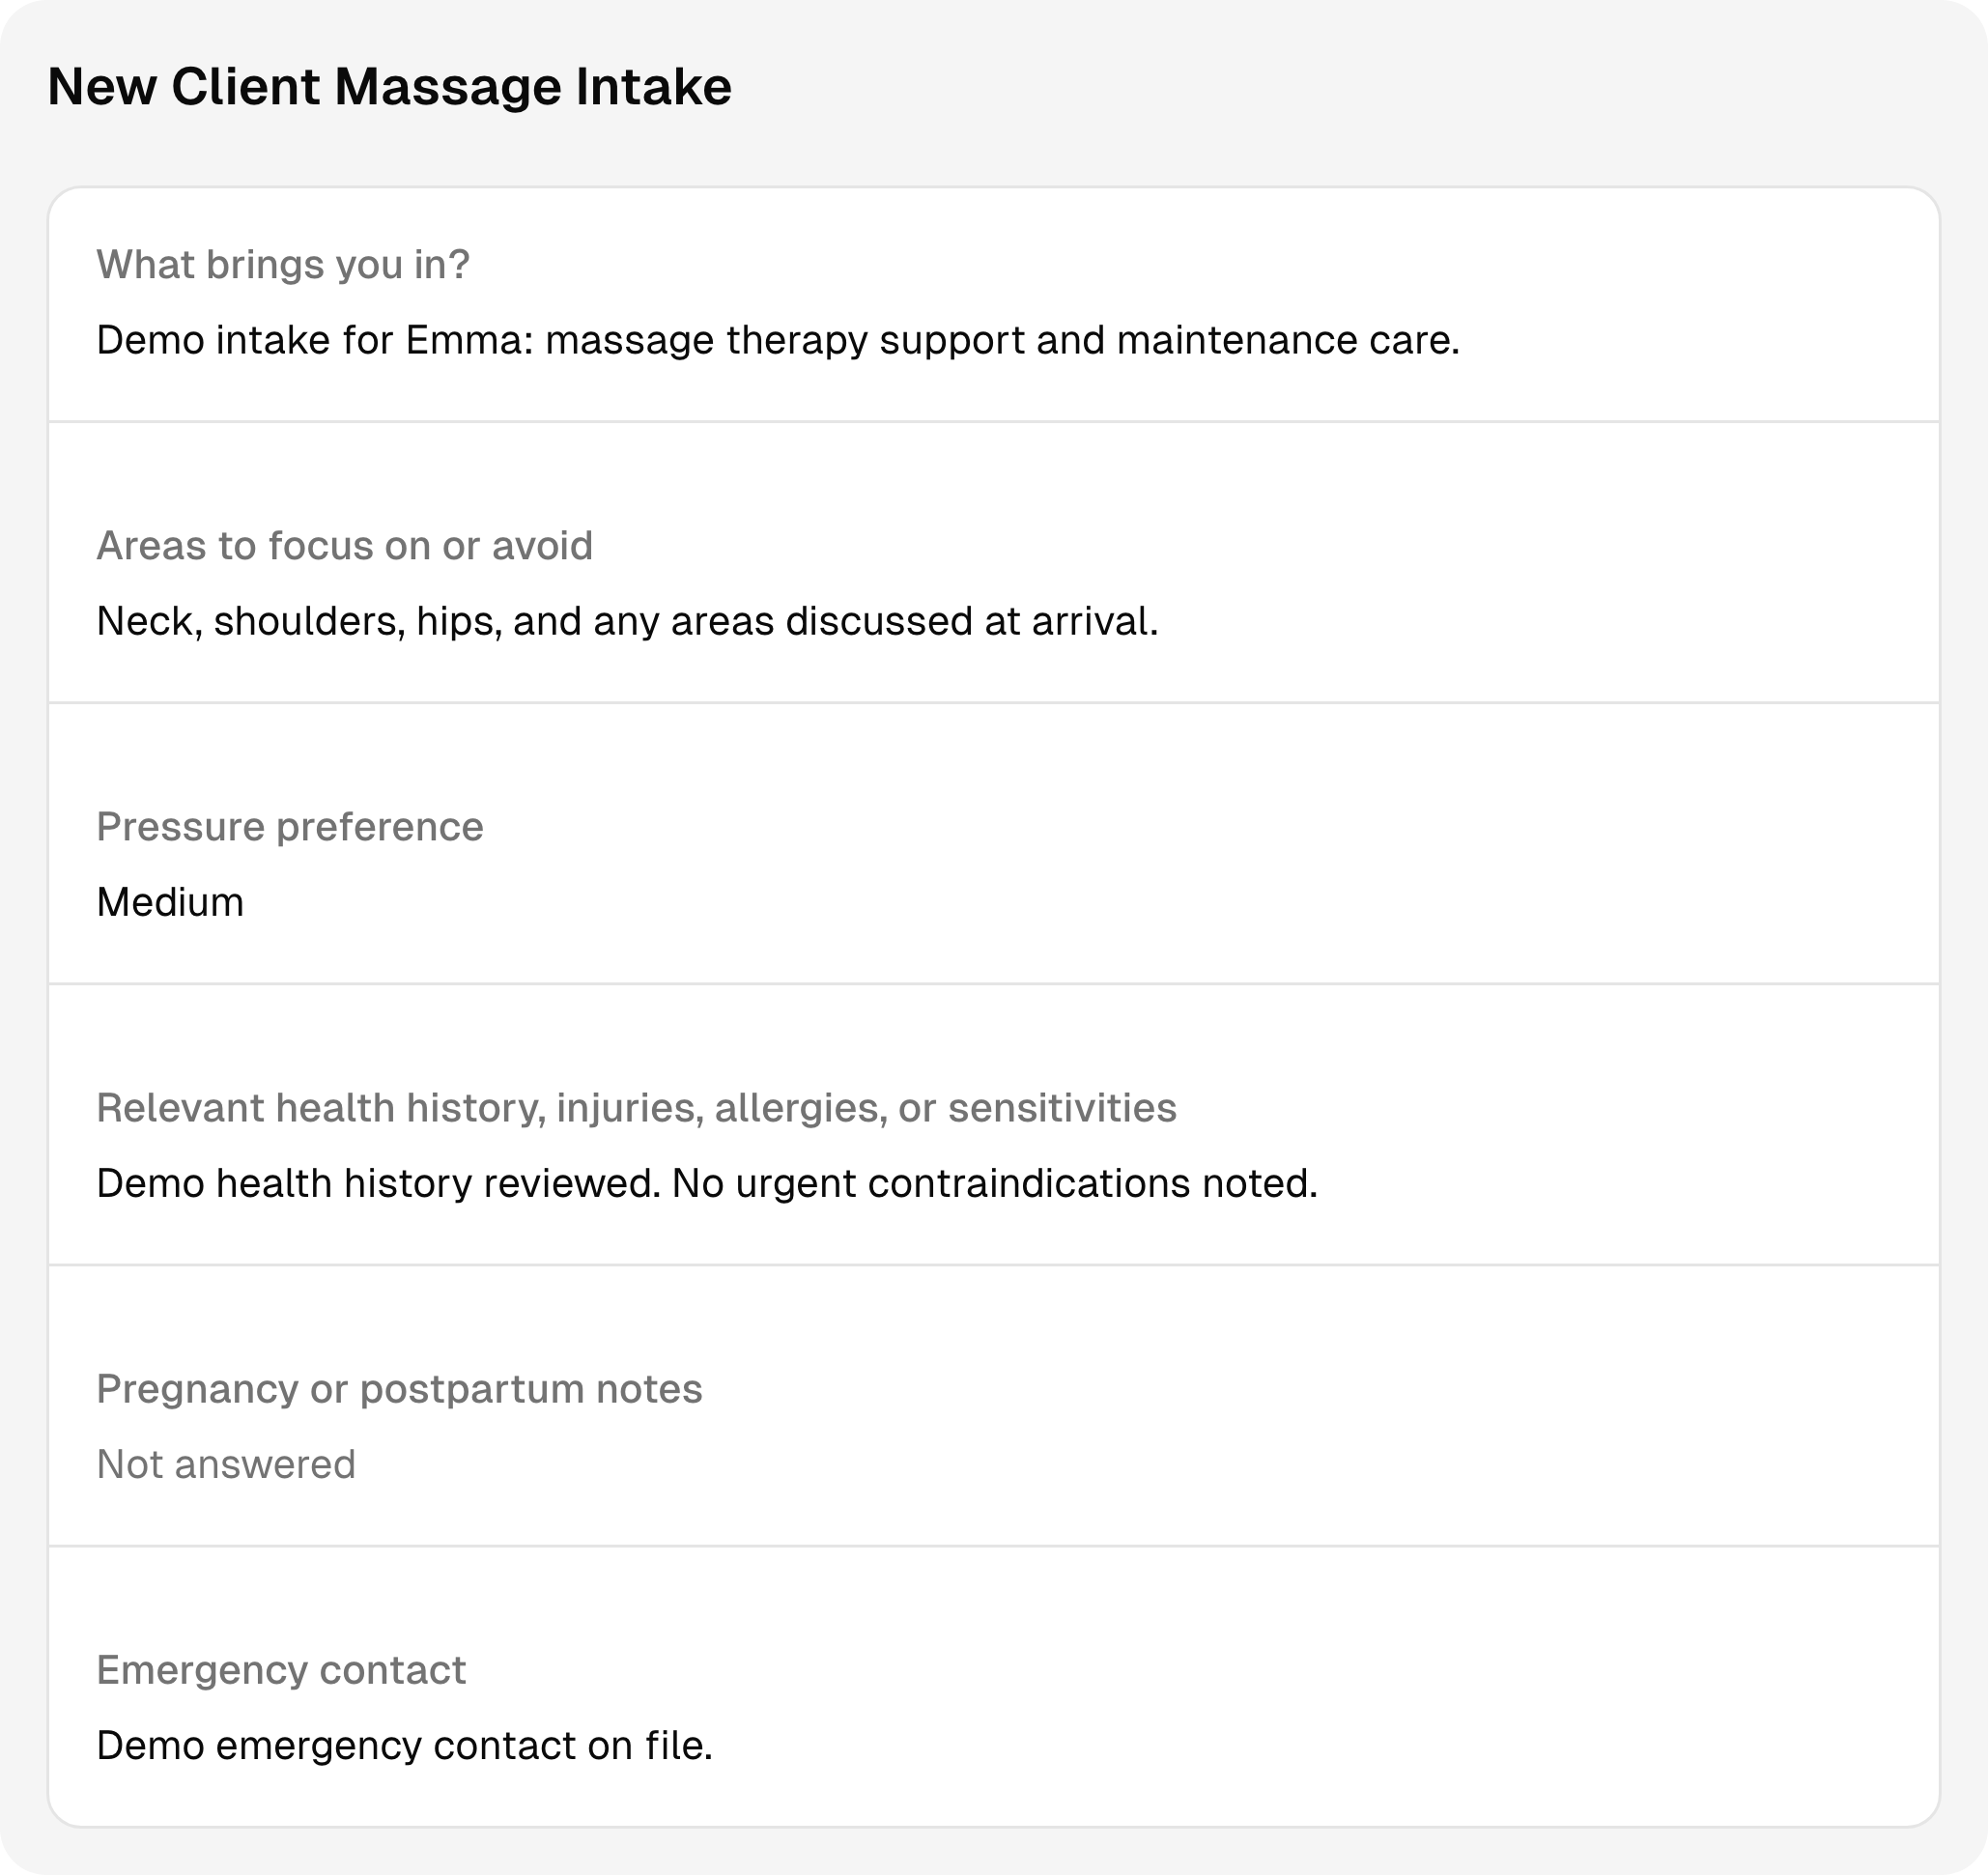Viewport: 1988px width, 1875px height.
Task: Click the 'What brings you in?' label
Action: [283, 265]
